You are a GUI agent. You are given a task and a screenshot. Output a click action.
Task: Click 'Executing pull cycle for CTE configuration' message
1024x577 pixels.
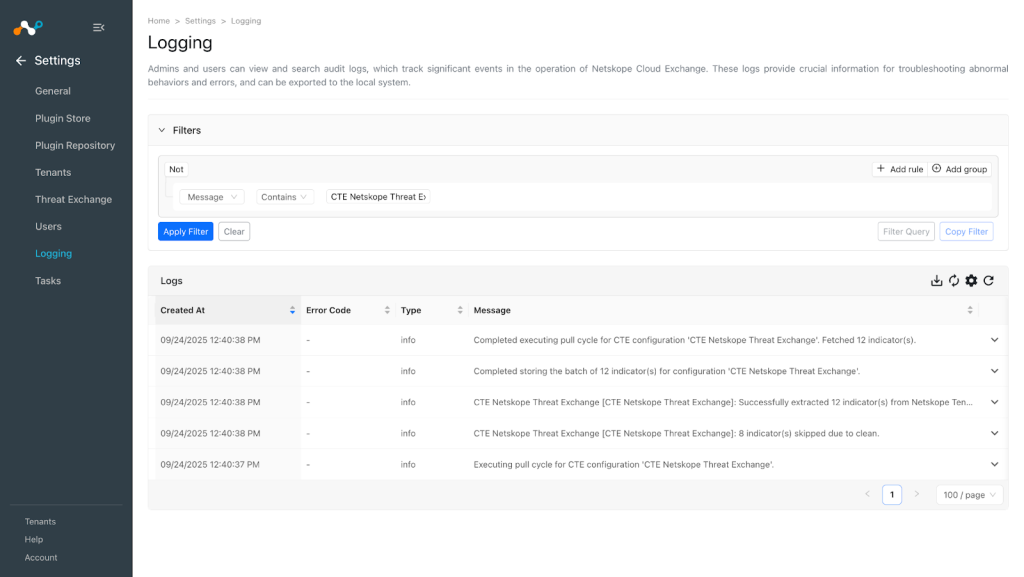click(624, 465)
